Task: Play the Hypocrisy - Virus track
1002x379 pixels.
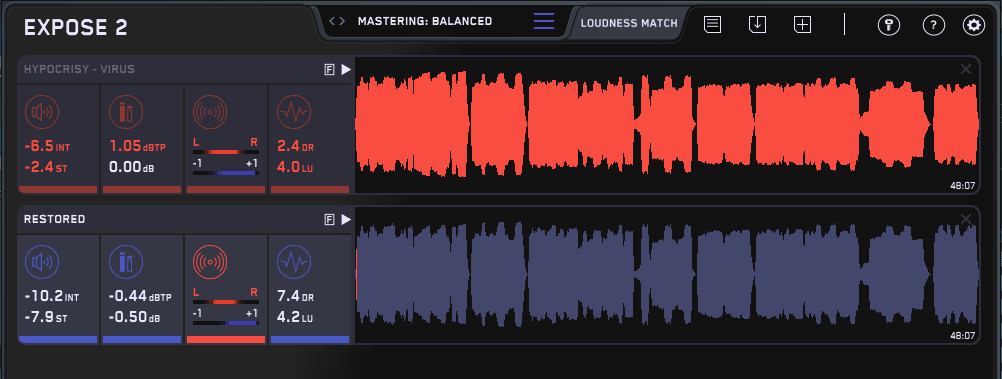Action: (346, 70)
